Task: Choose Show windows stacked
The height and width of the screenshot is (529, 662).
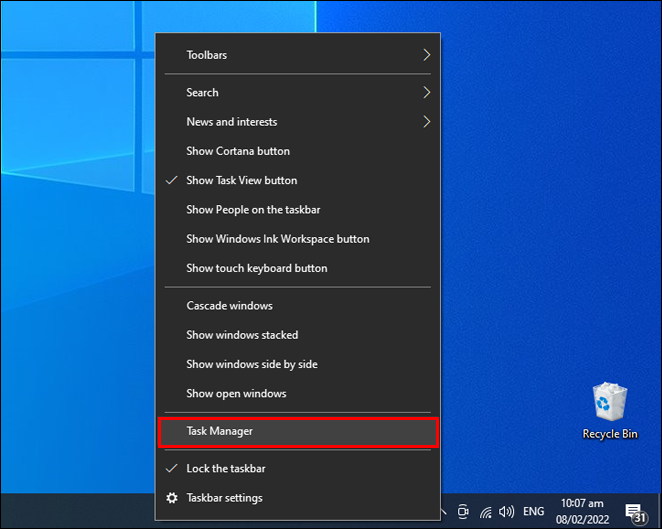Action: (298, 335)
